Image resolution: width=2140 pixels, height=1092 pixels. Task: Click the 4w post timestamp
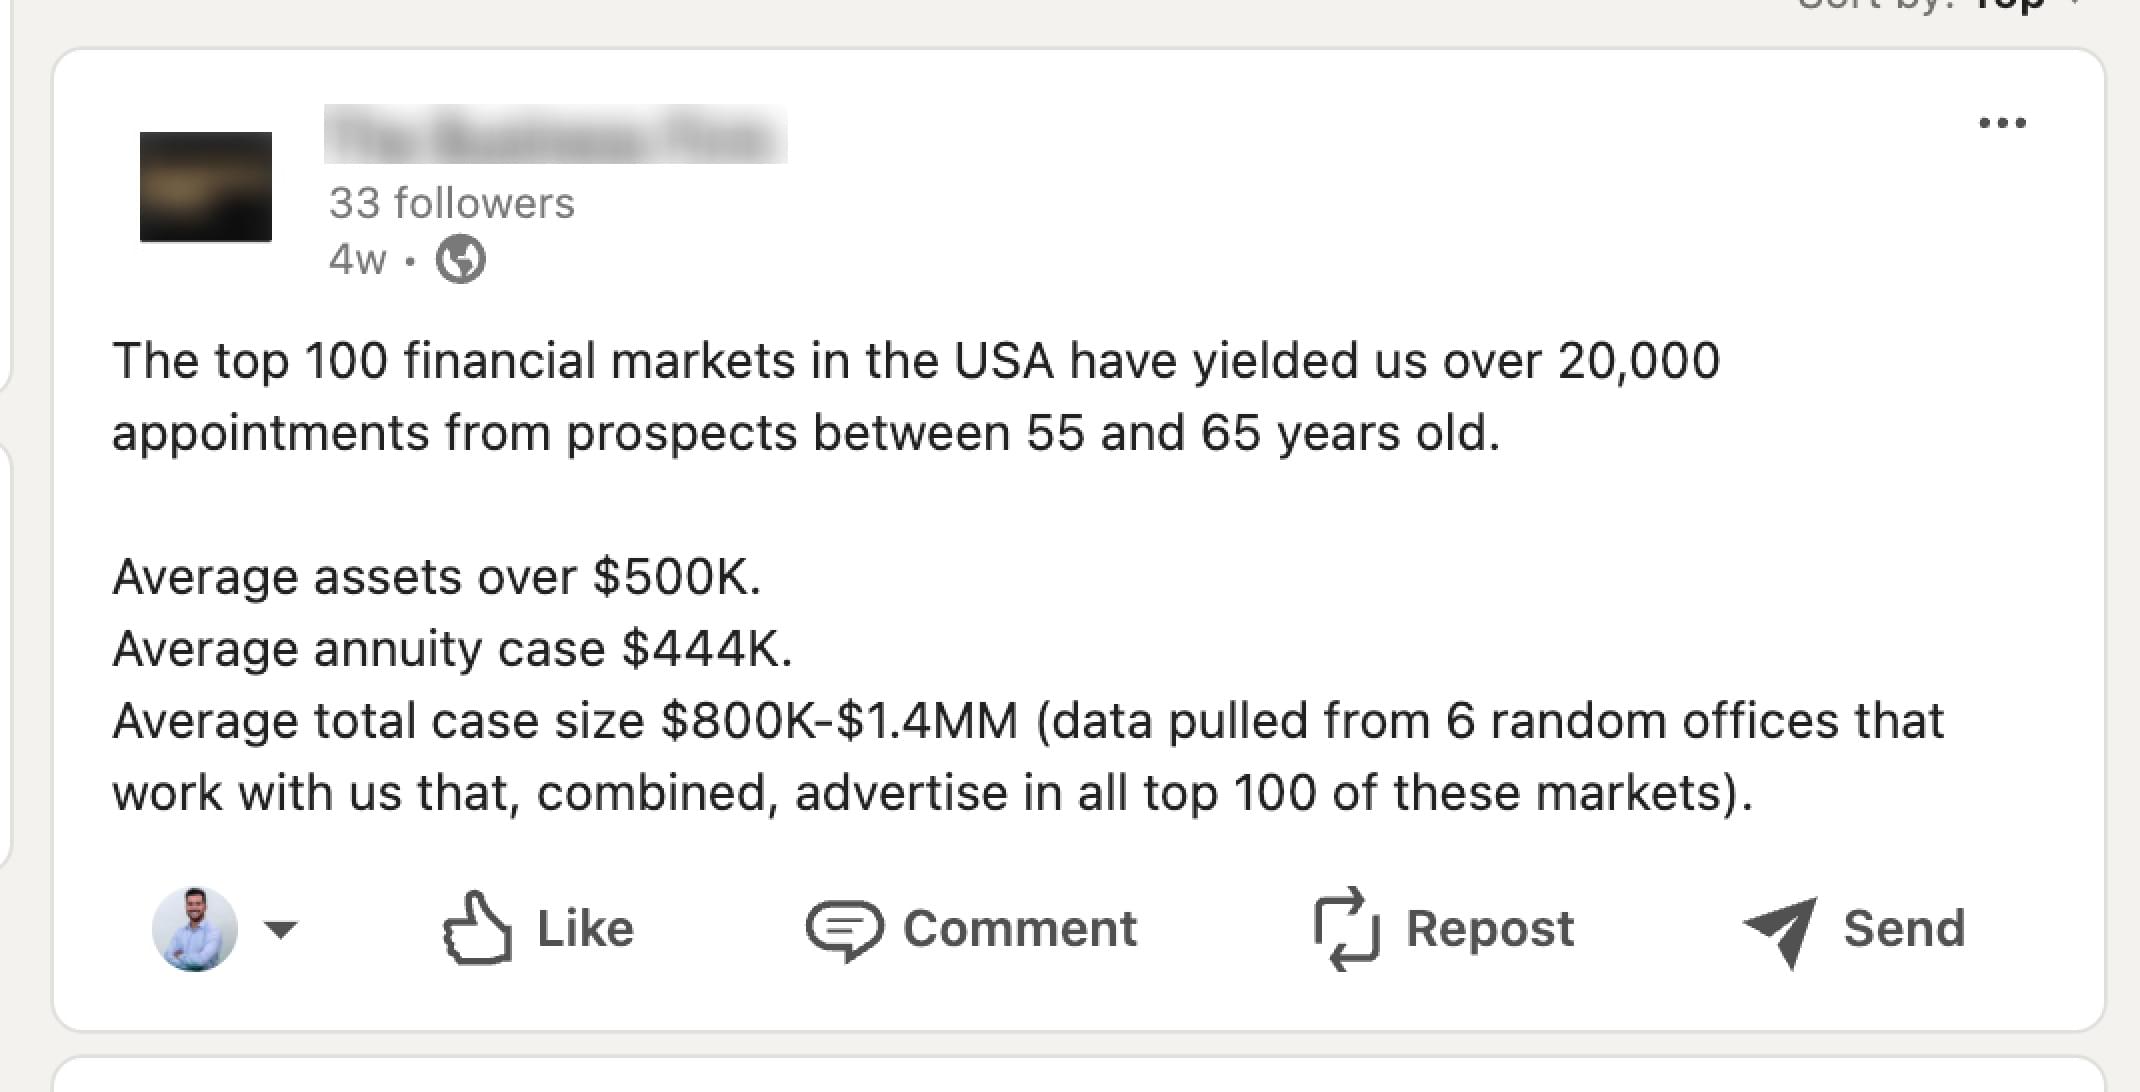[357, 259]
